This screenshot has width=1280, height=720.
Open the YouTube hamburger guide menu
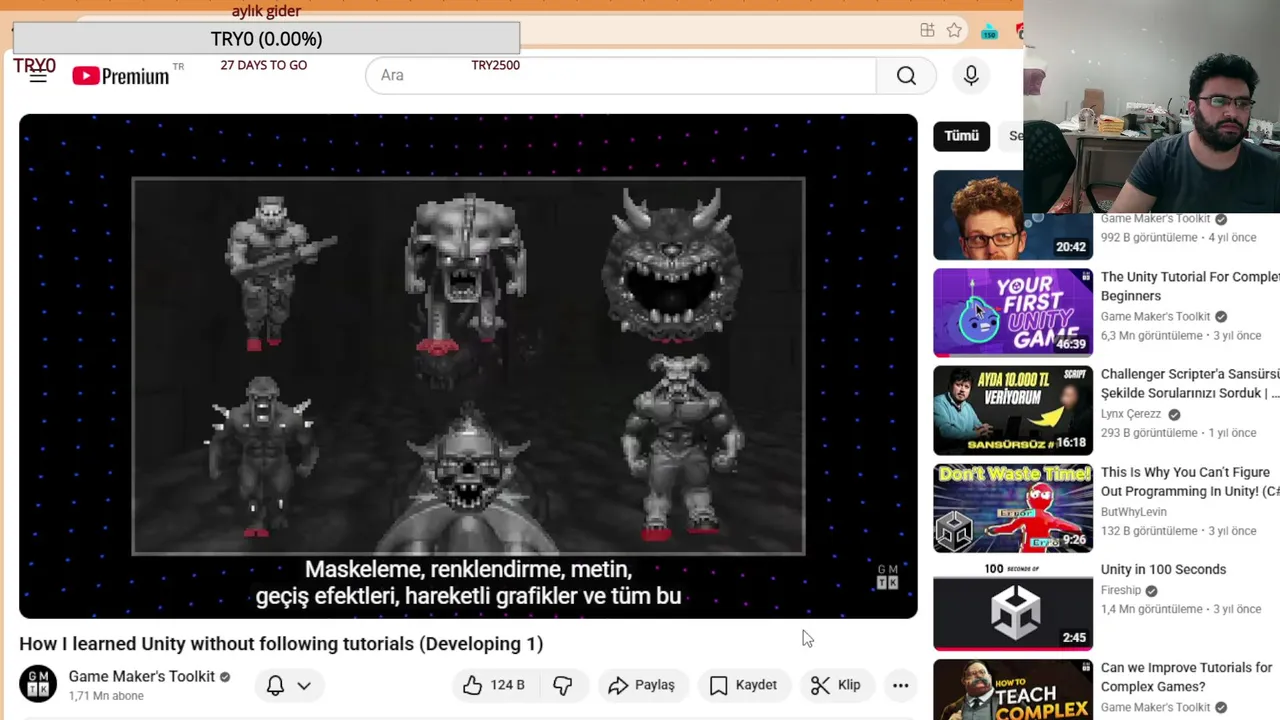pyautogui.click(x=38, y=76)
